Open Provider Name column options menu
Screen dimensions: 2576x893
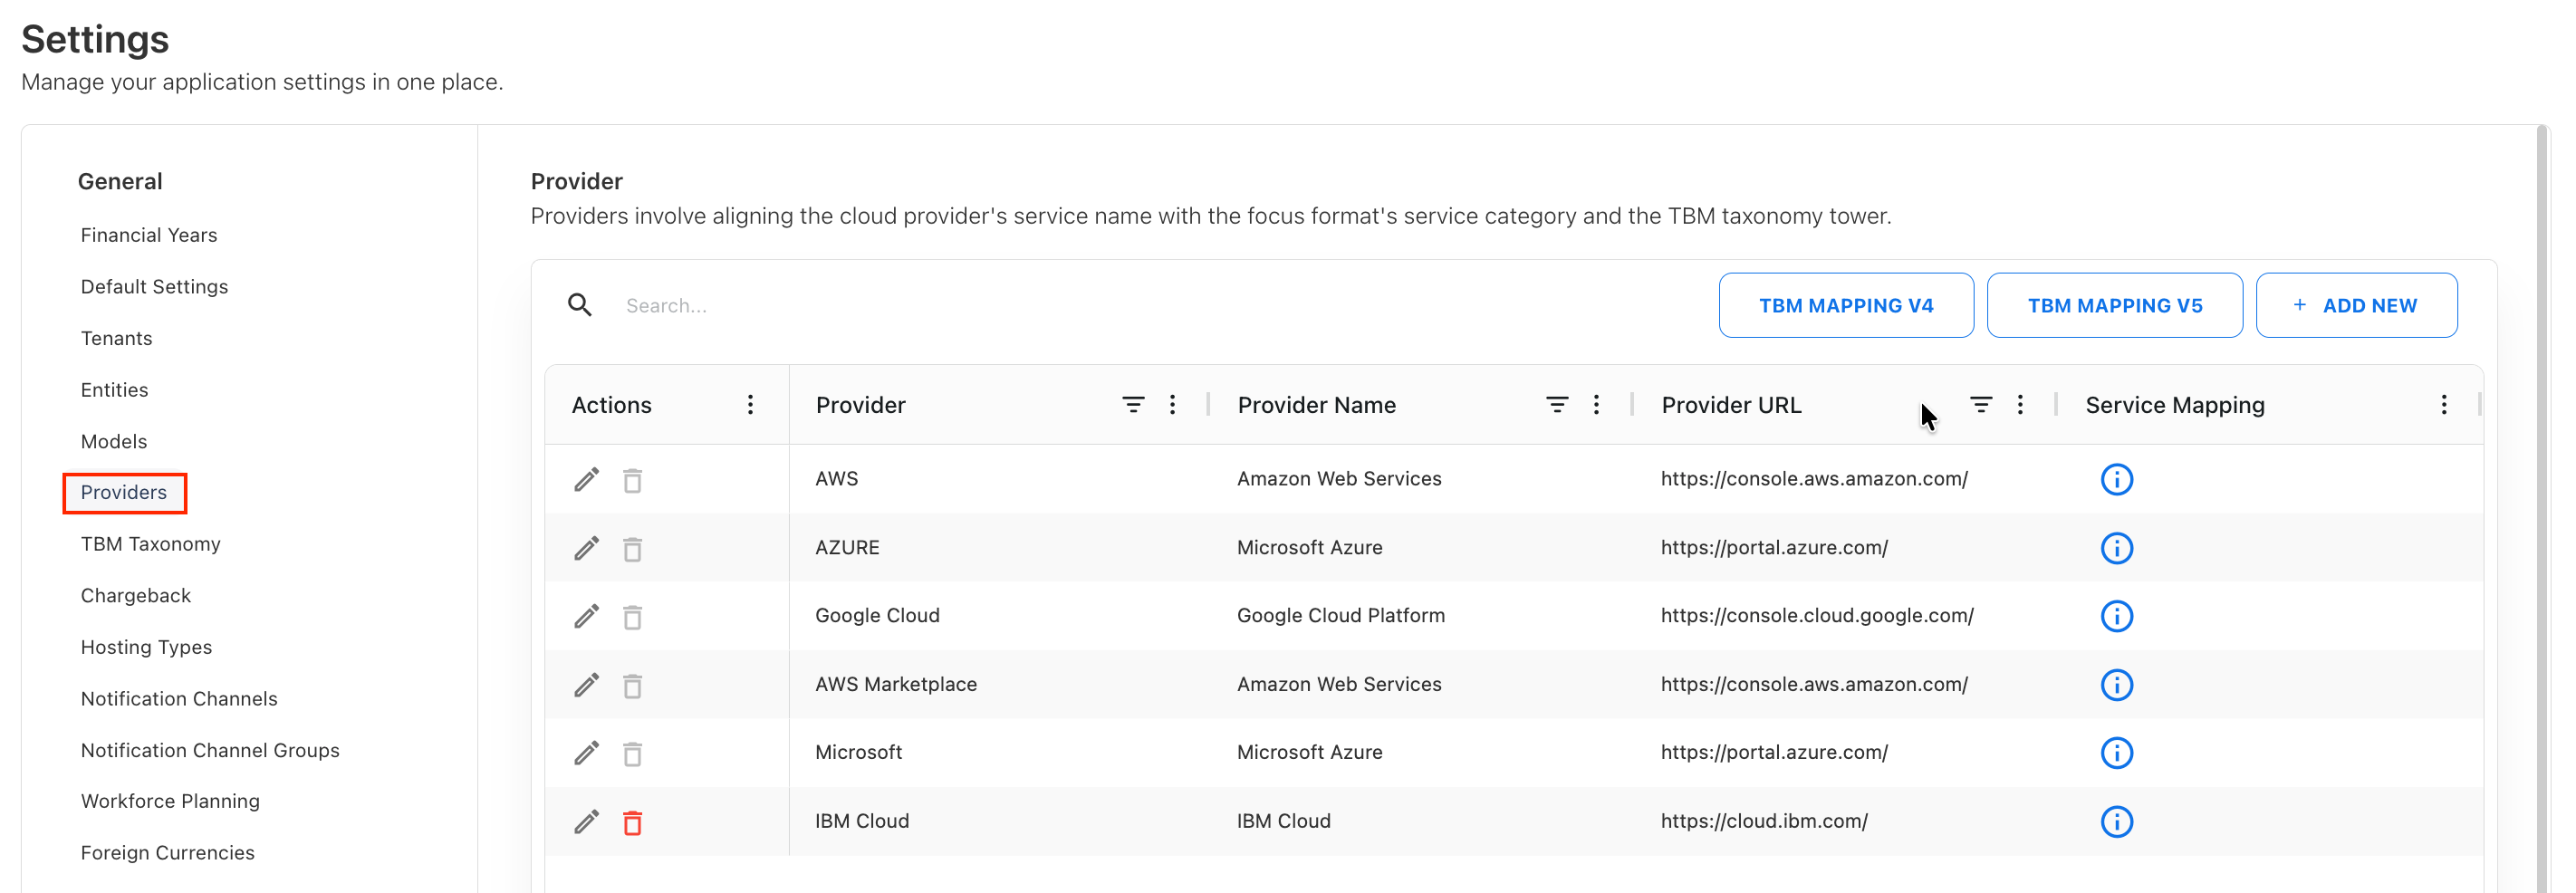1597,405
